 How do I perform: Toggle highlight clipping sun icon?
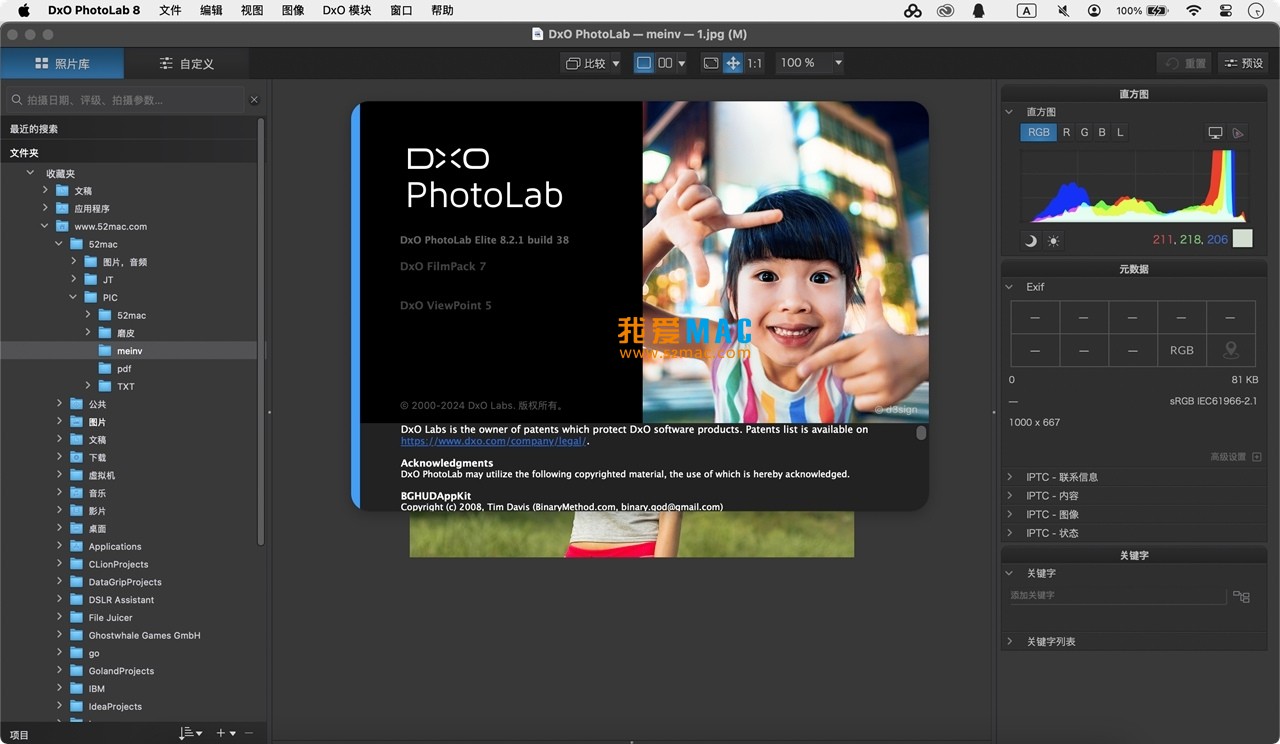click(x=1053, y=240)
